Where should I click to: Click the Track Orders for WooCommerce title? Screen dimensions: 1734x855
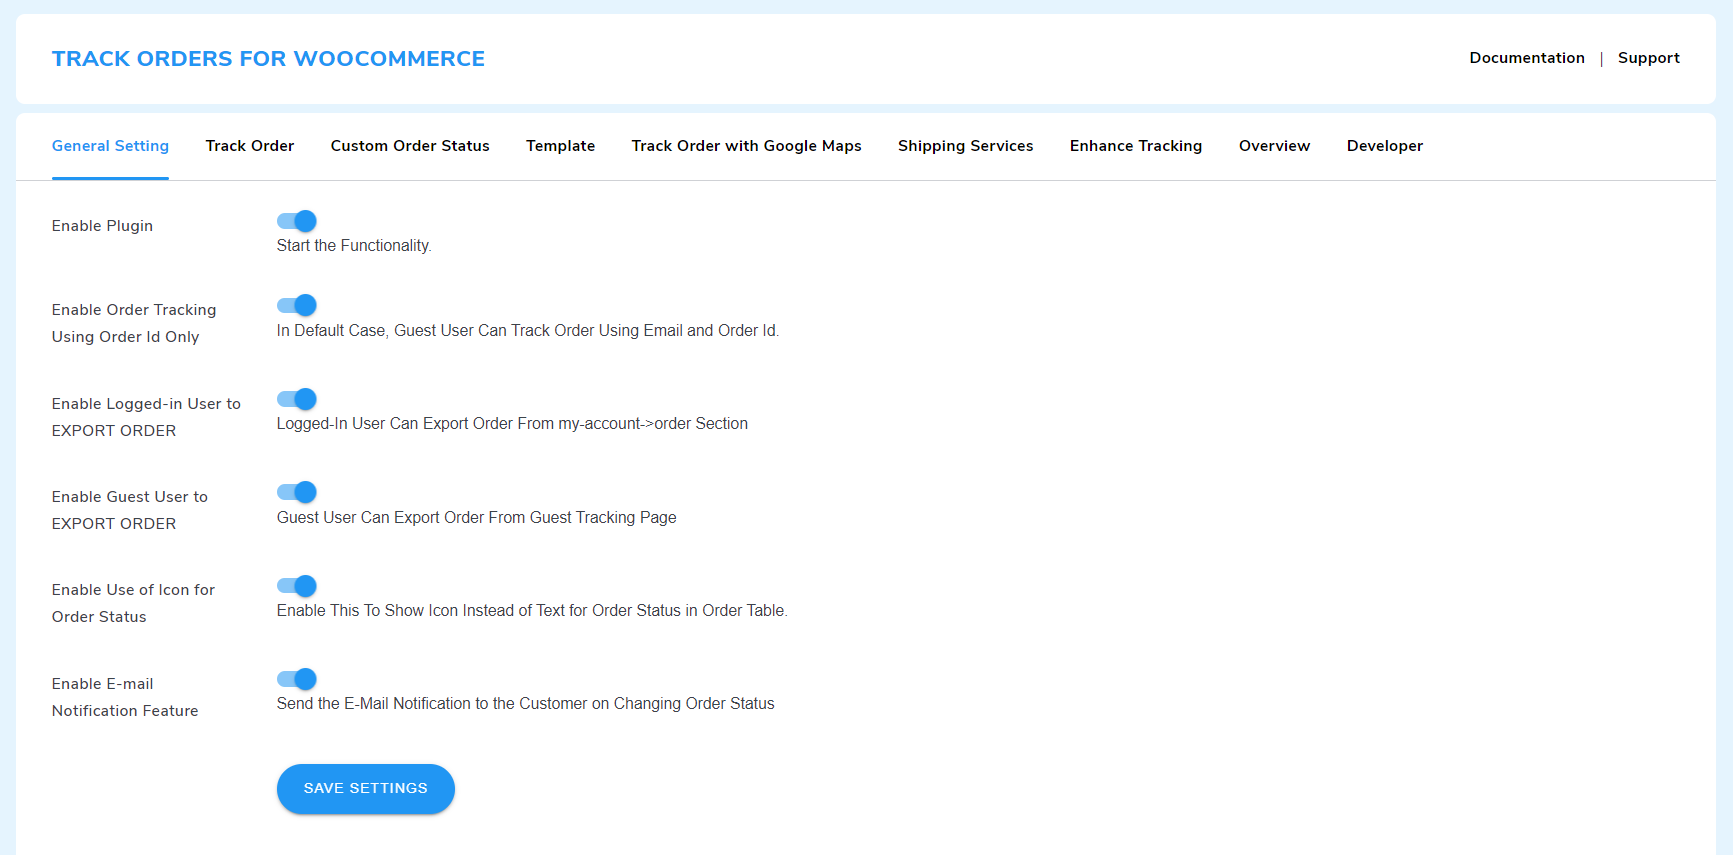(x=268, y=59)
